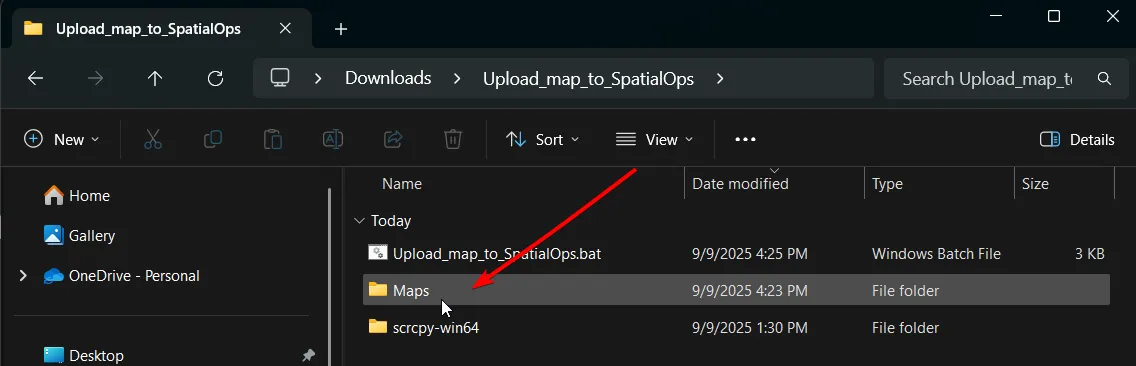1136x366 pixels.
Task: Close the Upload_map_to_SpatialOps tab
Action: 285,28
